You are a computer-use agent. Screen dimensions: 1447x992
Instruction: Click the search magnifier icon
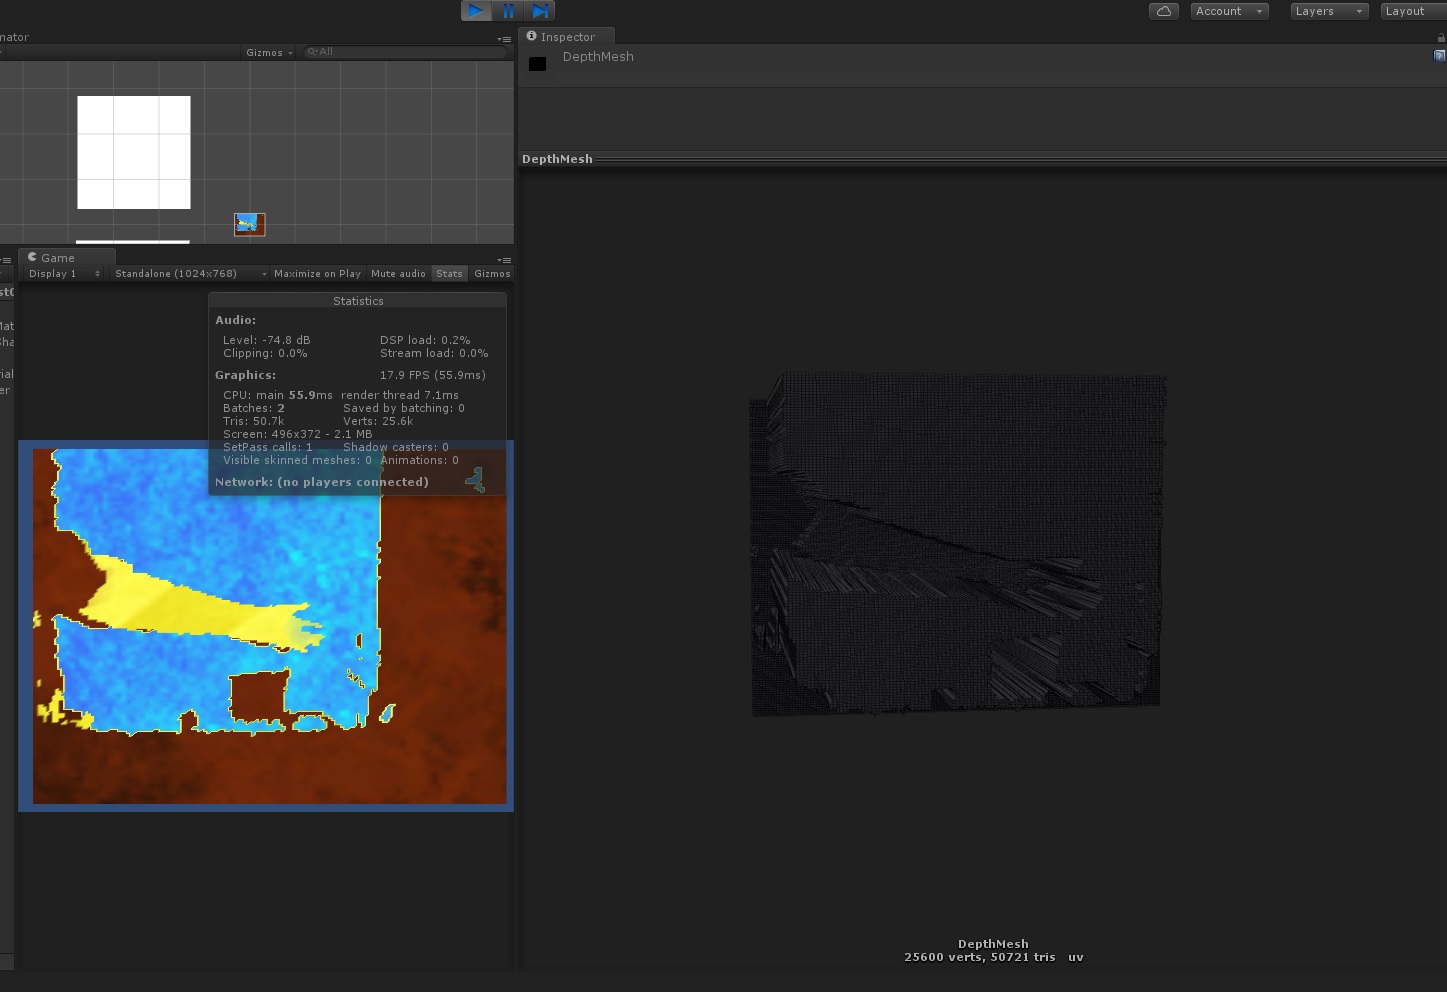(x=312, y=52)
